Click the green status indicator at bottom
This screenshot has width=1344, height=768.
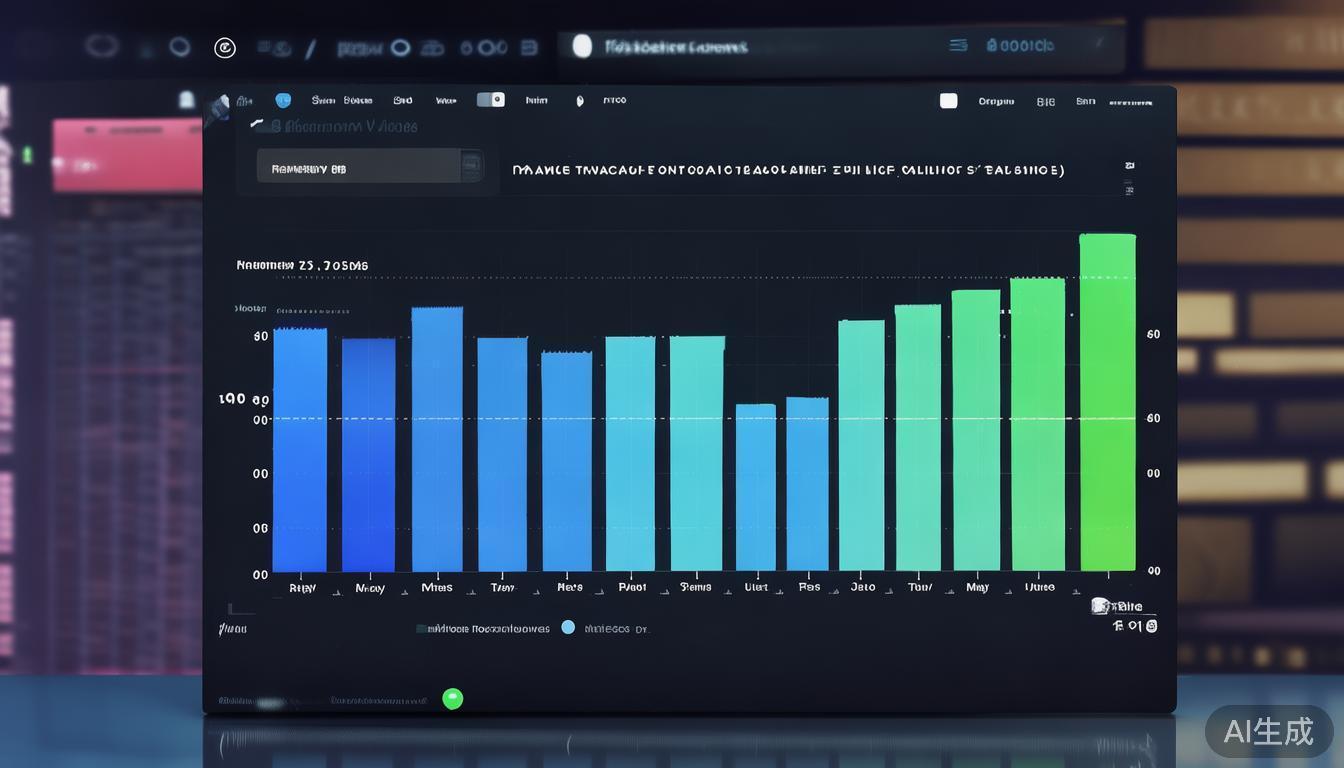coord(452,698)
